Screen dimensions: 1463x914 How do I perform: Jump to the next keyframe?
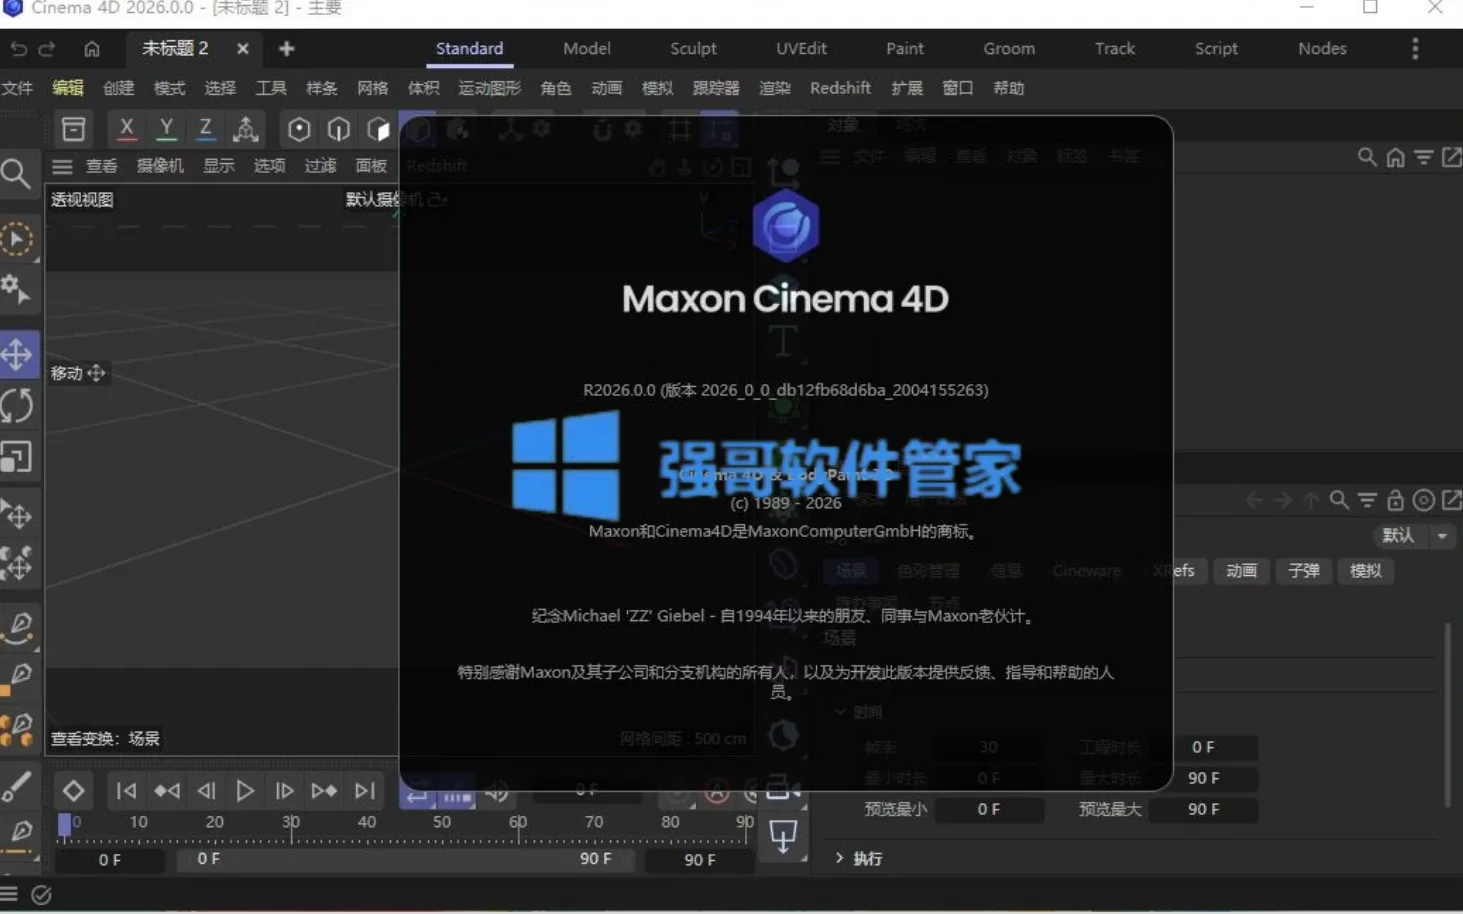click(x=324, y=791)
